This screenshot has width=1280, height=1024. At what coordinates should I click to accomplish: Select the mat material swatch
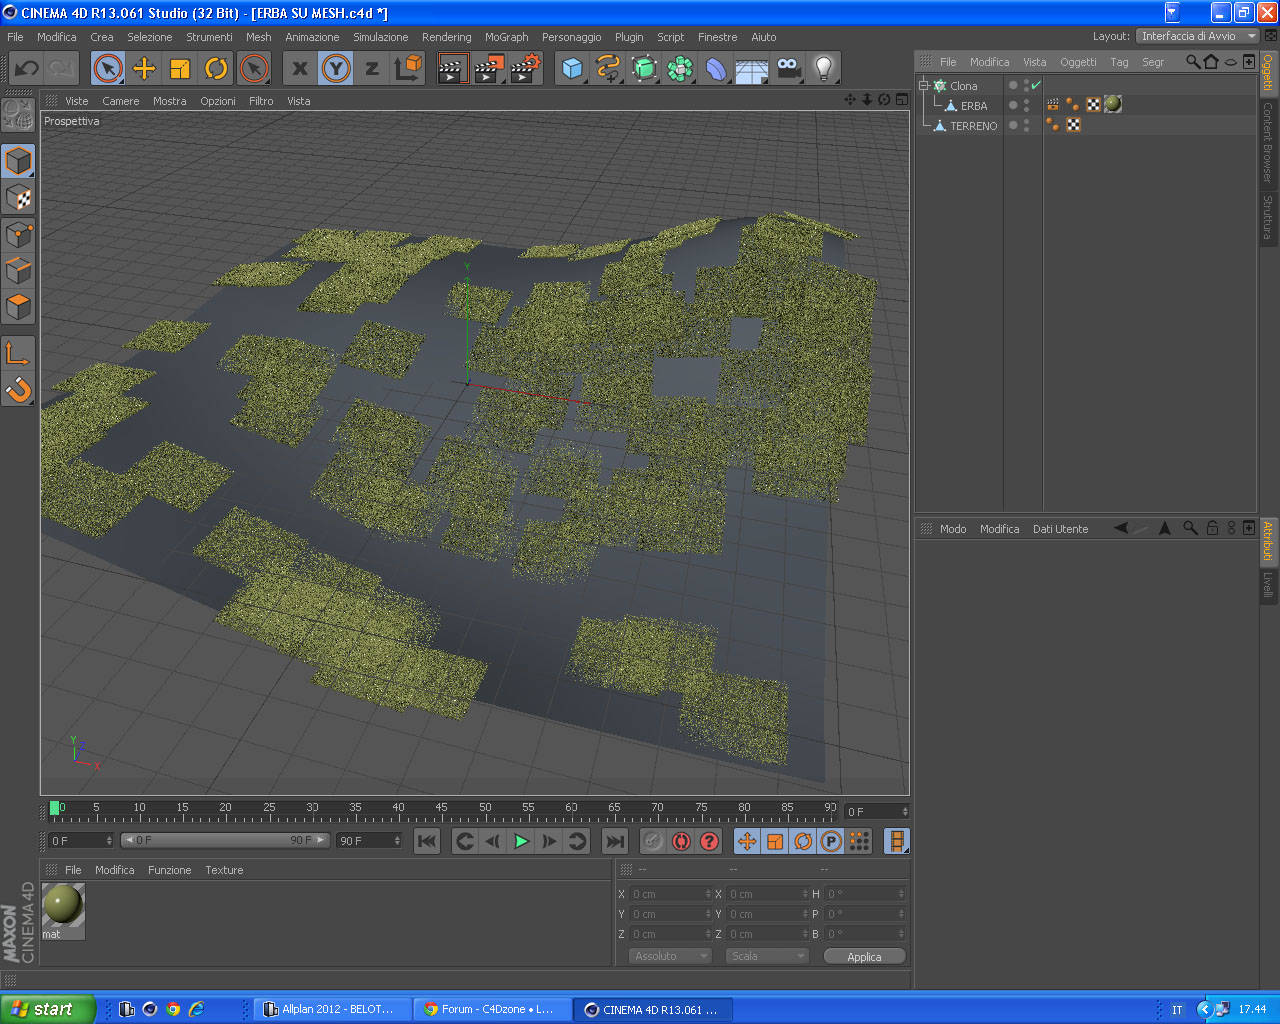[x=63, y=906]
